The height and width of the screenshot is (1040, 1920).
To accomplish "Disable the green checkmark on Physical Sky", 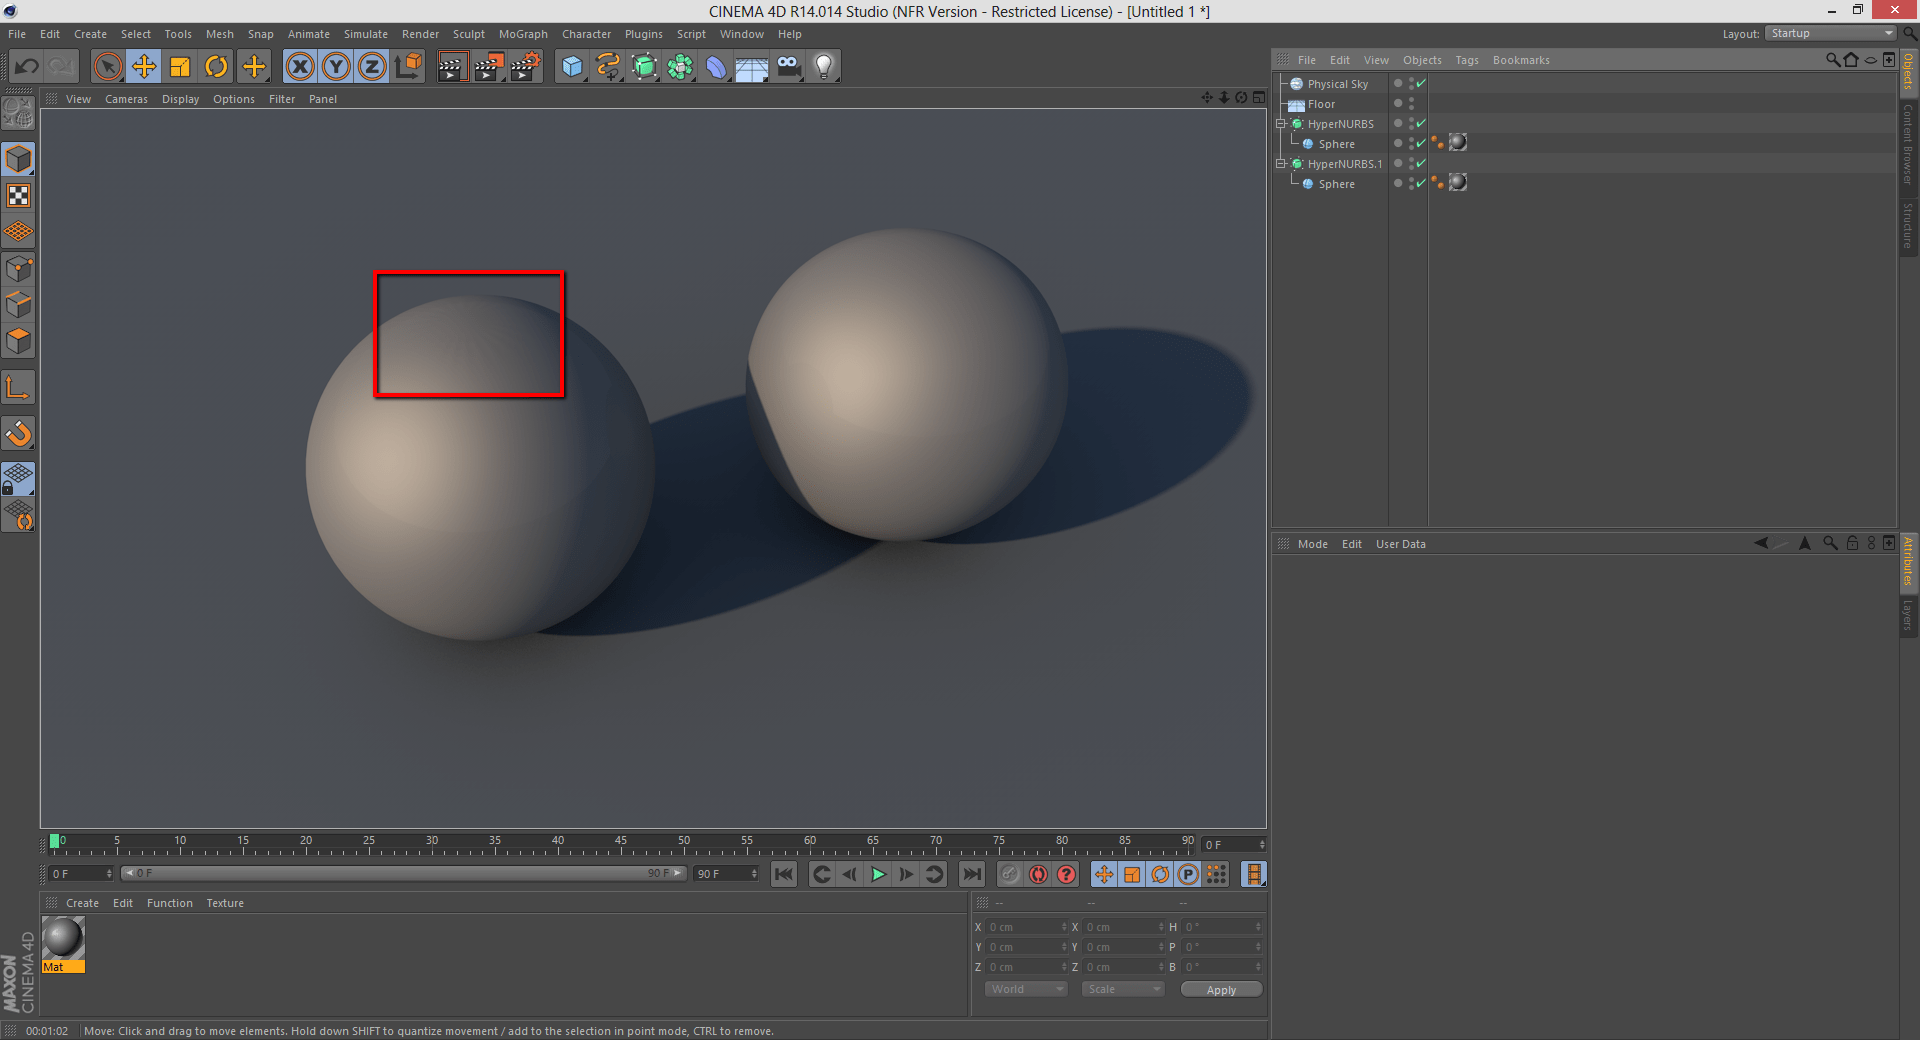I will 1420,84.
